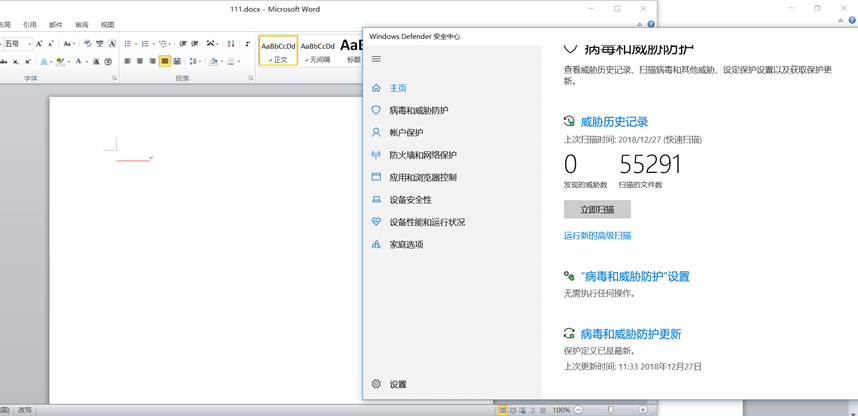Image resolution: width=858 pixels, height=416 pixels.
Task: Click the Bullets list icon in Word
Action: [127, 44]
